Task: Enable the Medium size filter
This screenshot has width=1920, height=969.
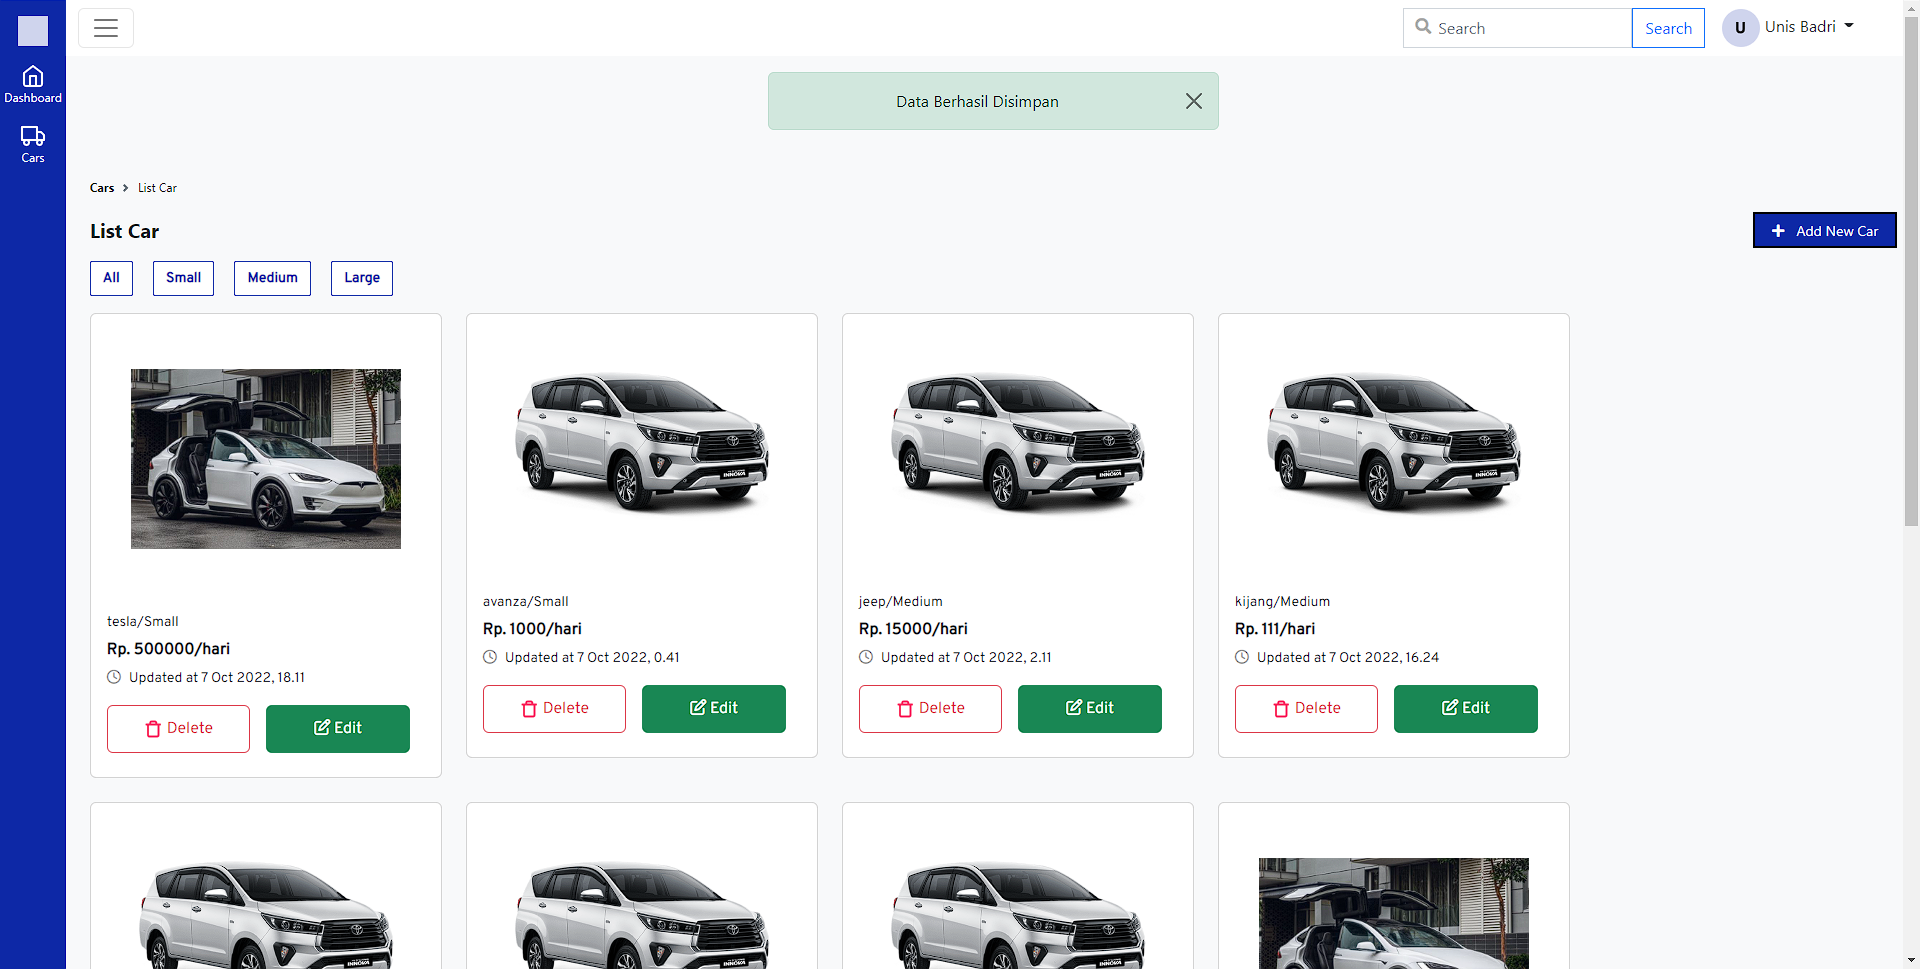Action: [x=272, y=278]
